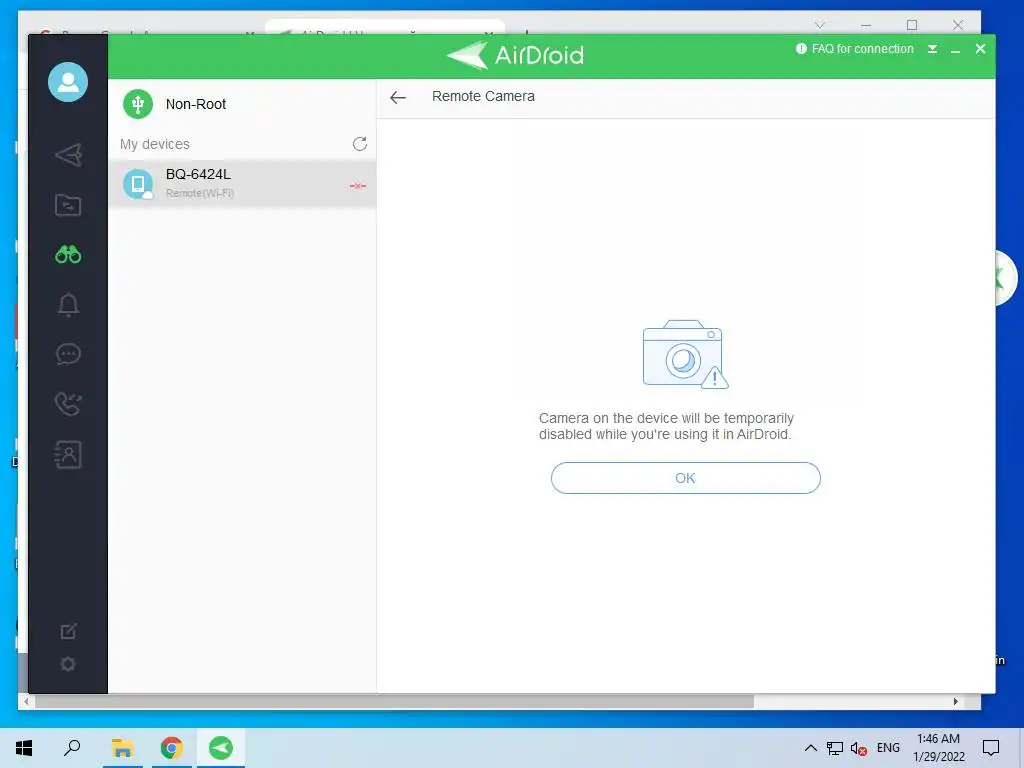1024x768 pixels.
Task: Click the AirDroid taskbar icon
Action: click(x=221, y=748)
